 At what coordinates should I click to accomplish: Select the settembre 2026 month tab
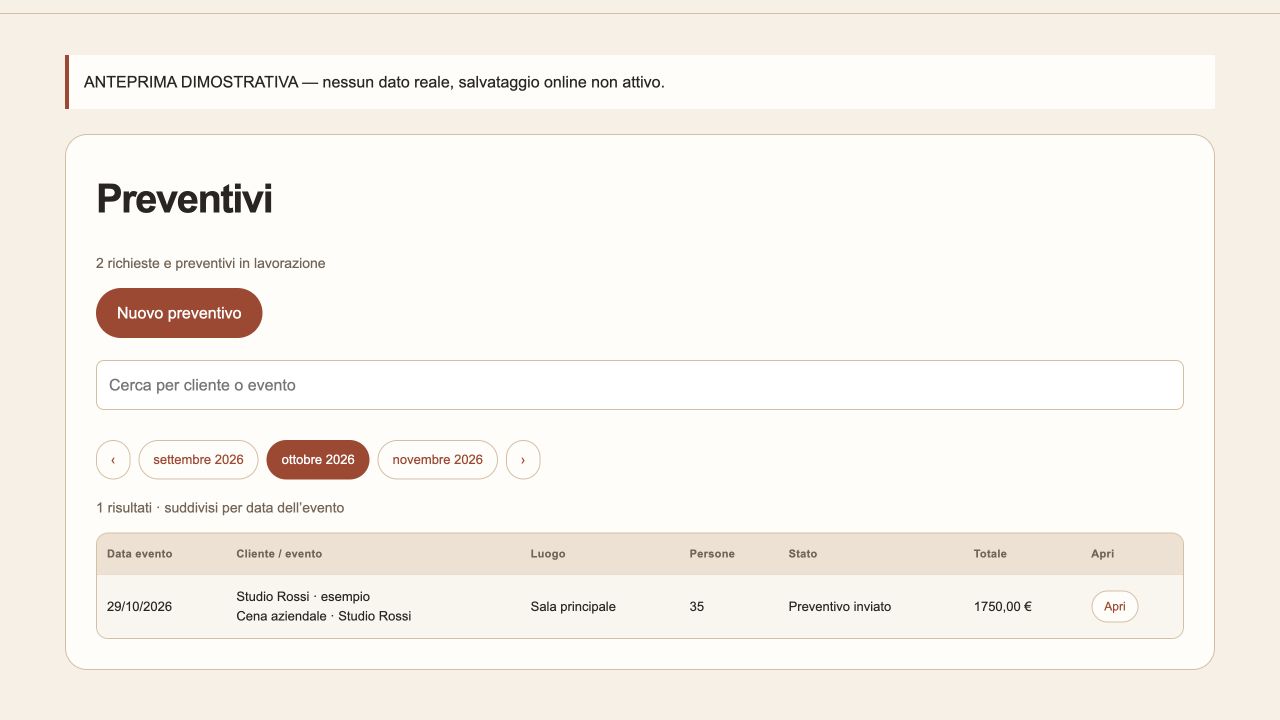pos(198,460)
